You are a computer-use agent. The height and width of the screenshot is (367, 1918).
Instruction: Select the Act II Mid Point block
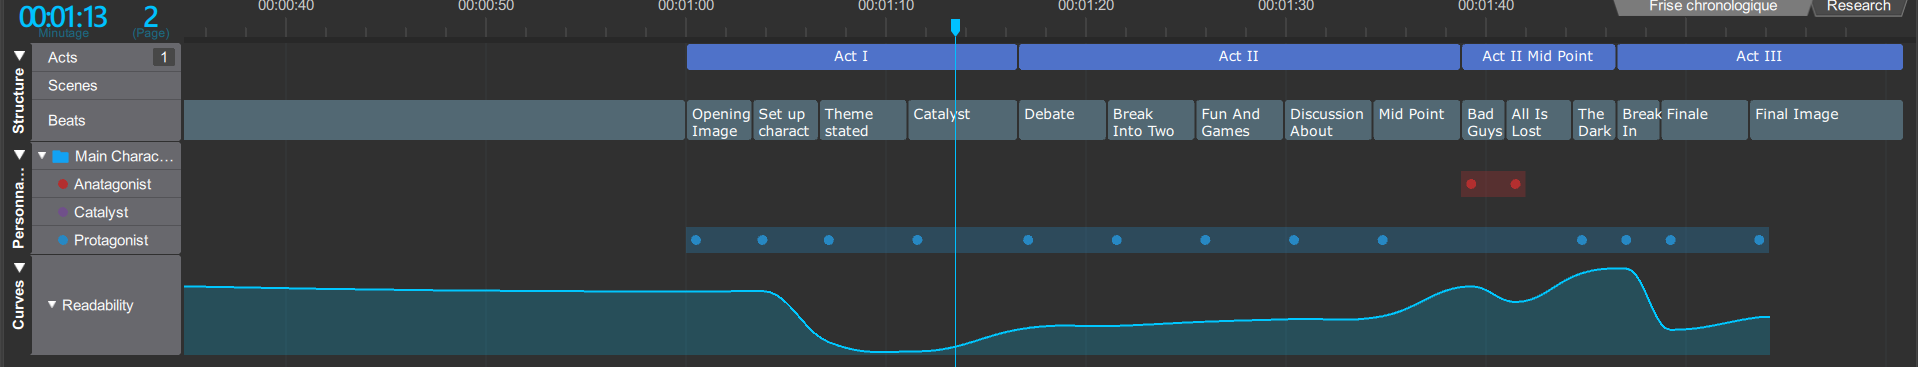pos(1538,56)
